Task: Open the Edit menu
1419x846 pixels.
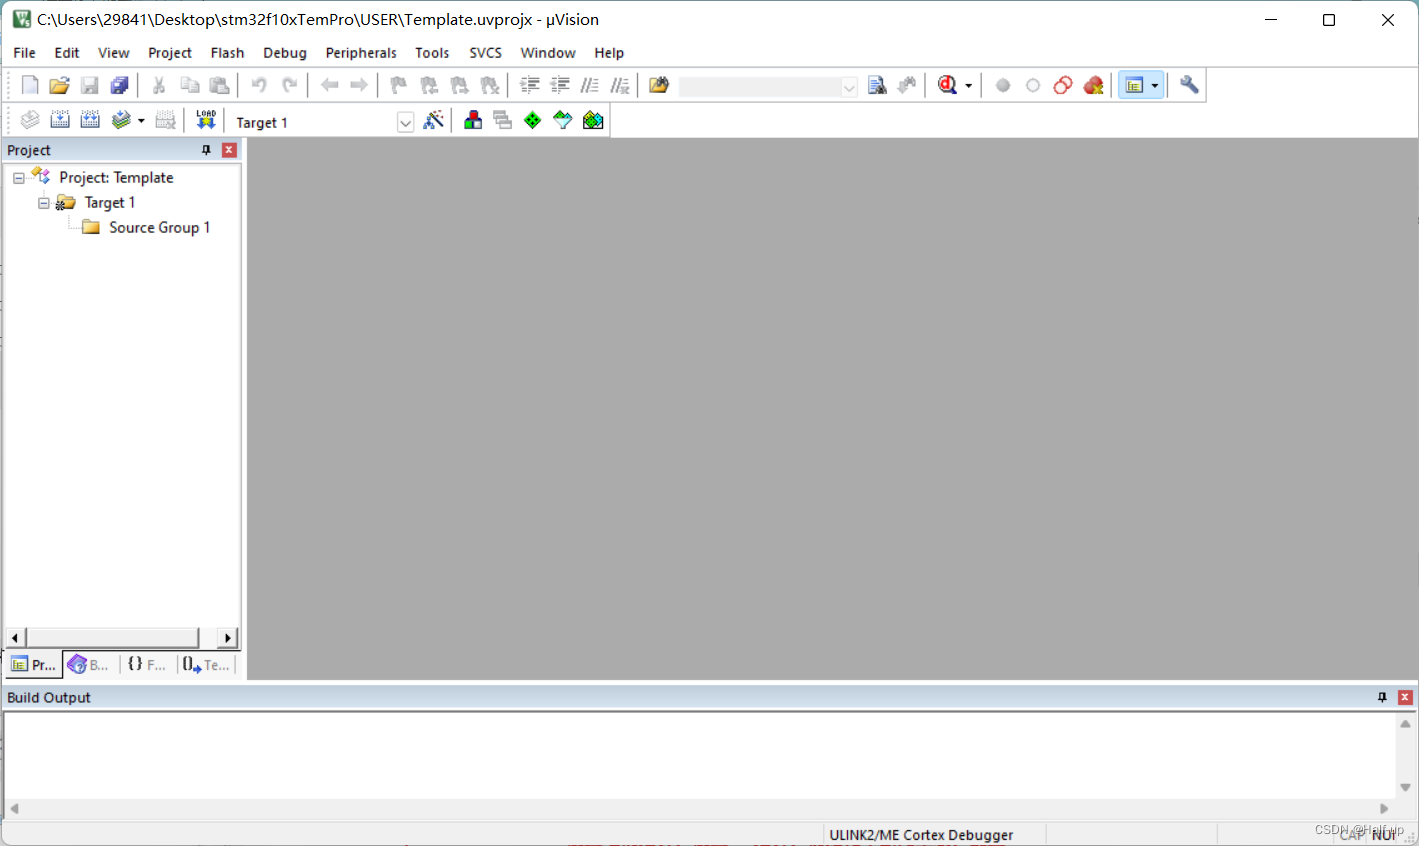Action: pyautogui.click(x=67, y=53)
